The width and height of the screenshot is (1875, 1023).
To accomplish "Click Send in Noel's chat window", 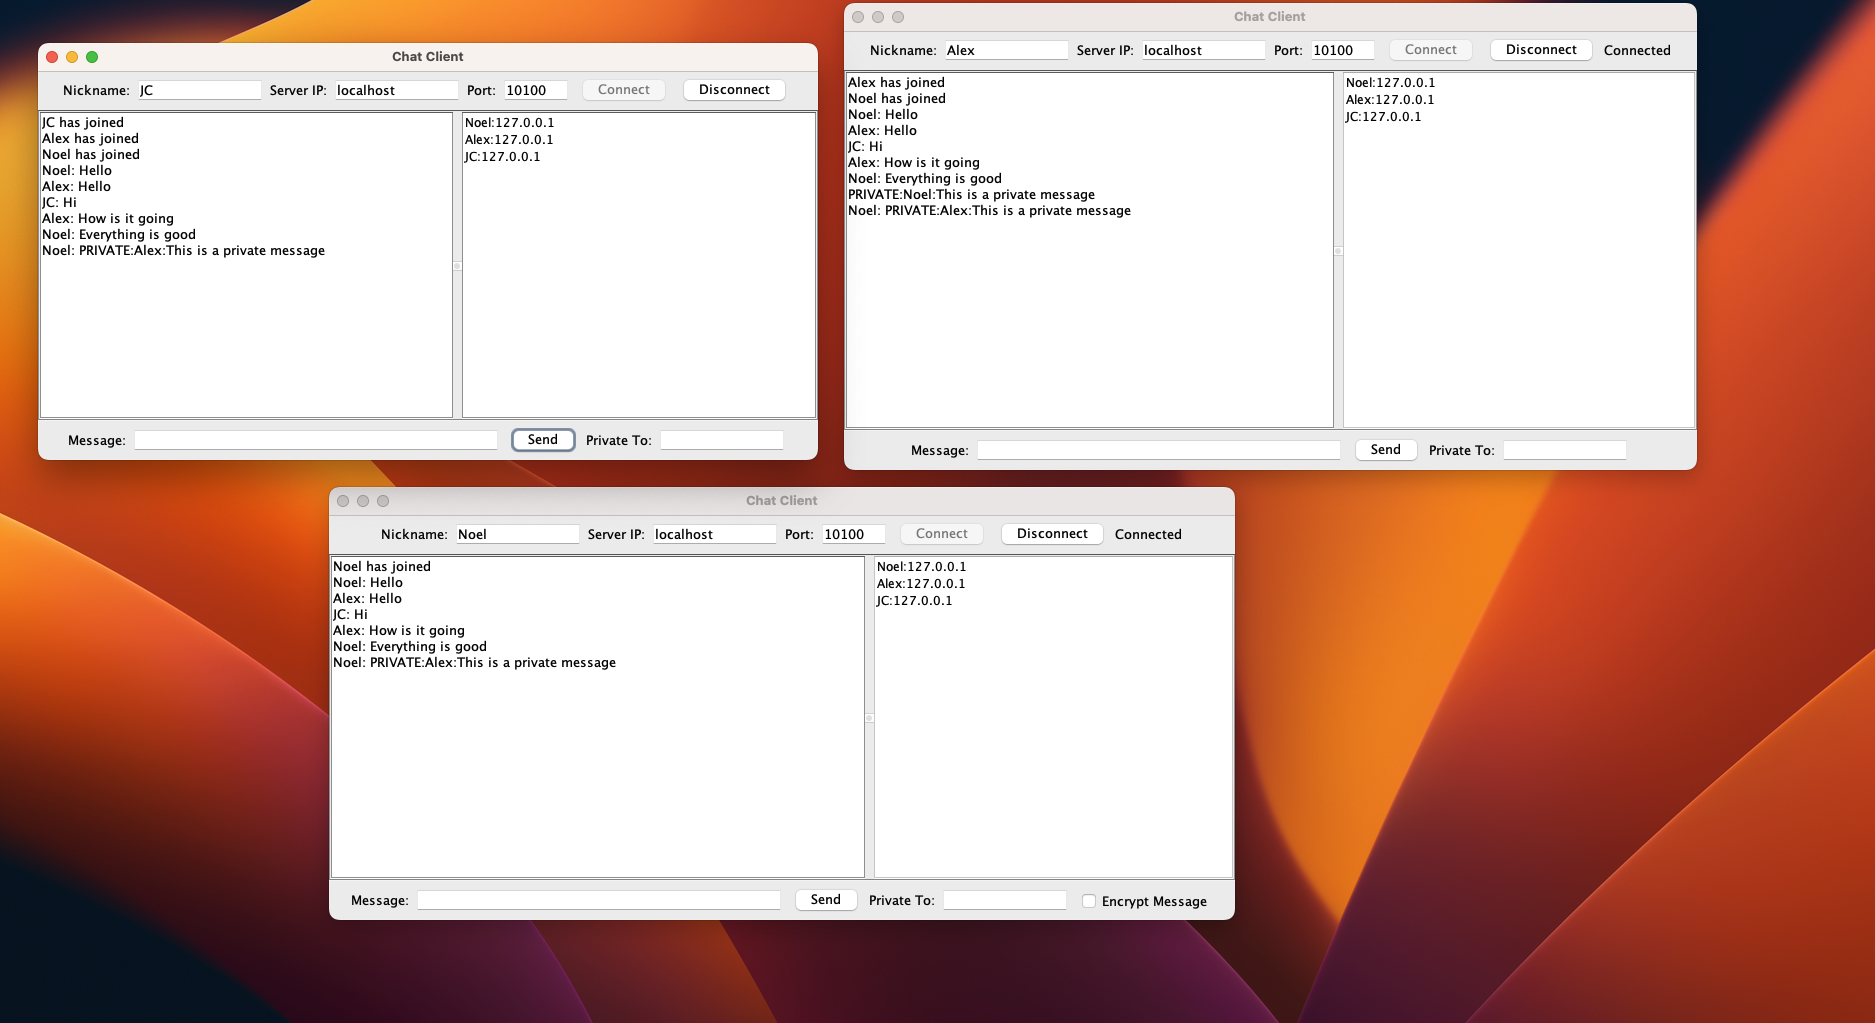I will tap(826, 900).
